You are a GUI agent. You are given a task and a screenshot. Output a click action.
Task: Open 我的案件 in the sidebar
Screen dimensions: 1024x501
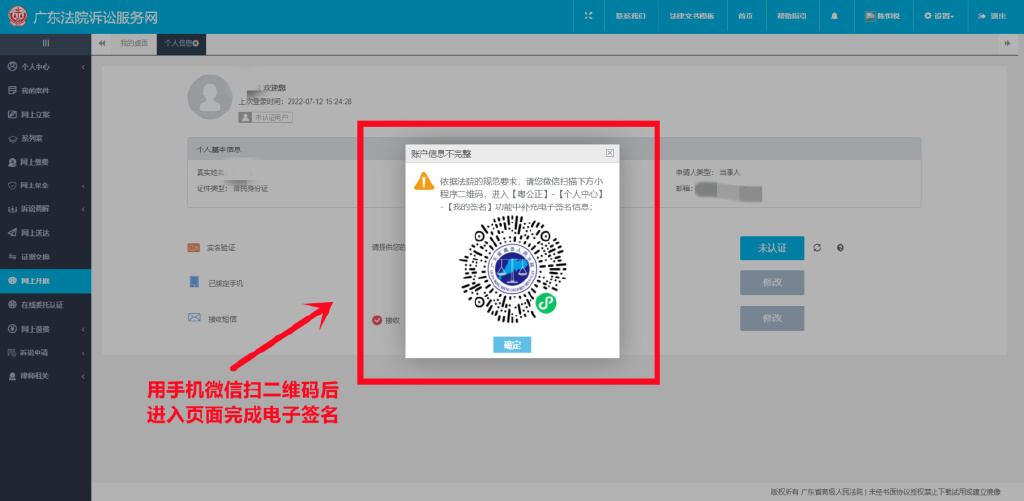[45, 91]
